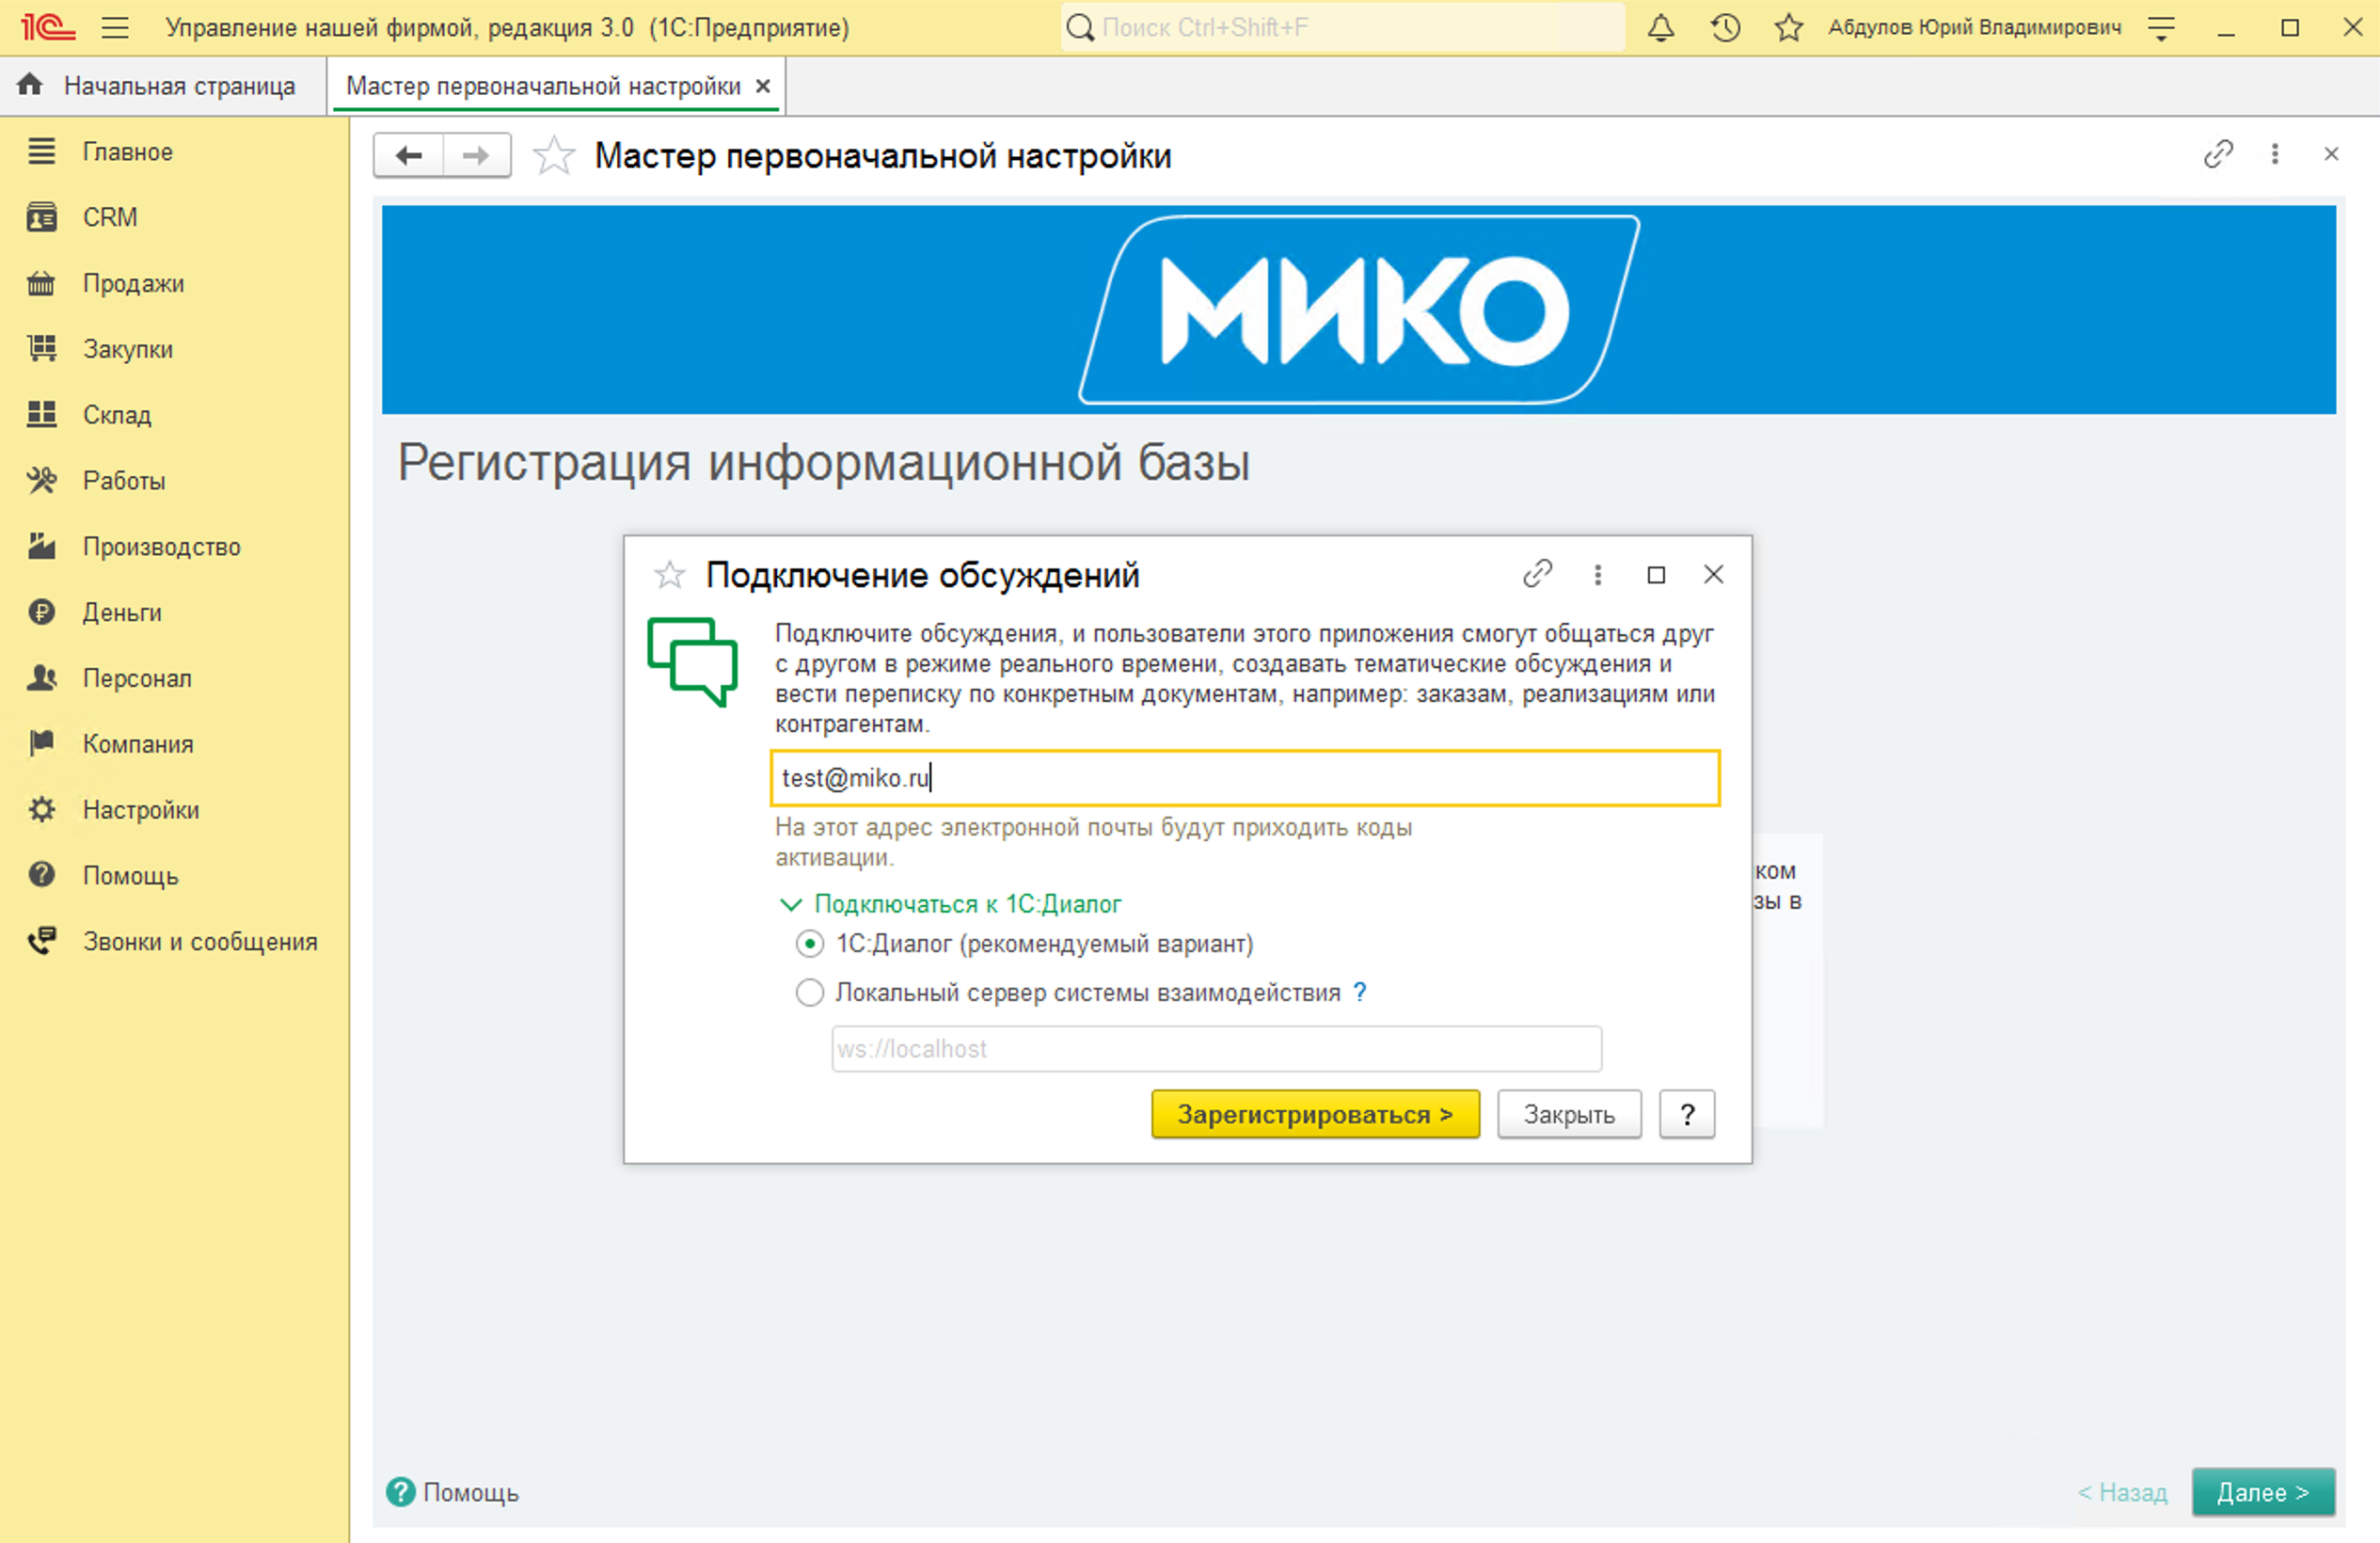Select the Склад section icon
2380x1543 pixels.
pyautogui.click(x=41, y=414)
